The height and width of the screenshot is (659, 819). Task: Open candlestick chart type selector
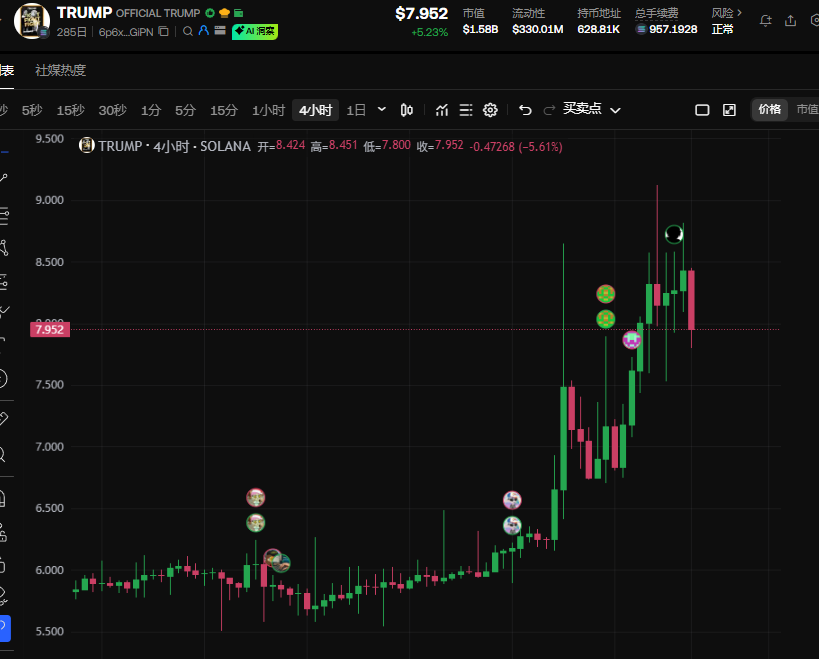coord(407,110)
